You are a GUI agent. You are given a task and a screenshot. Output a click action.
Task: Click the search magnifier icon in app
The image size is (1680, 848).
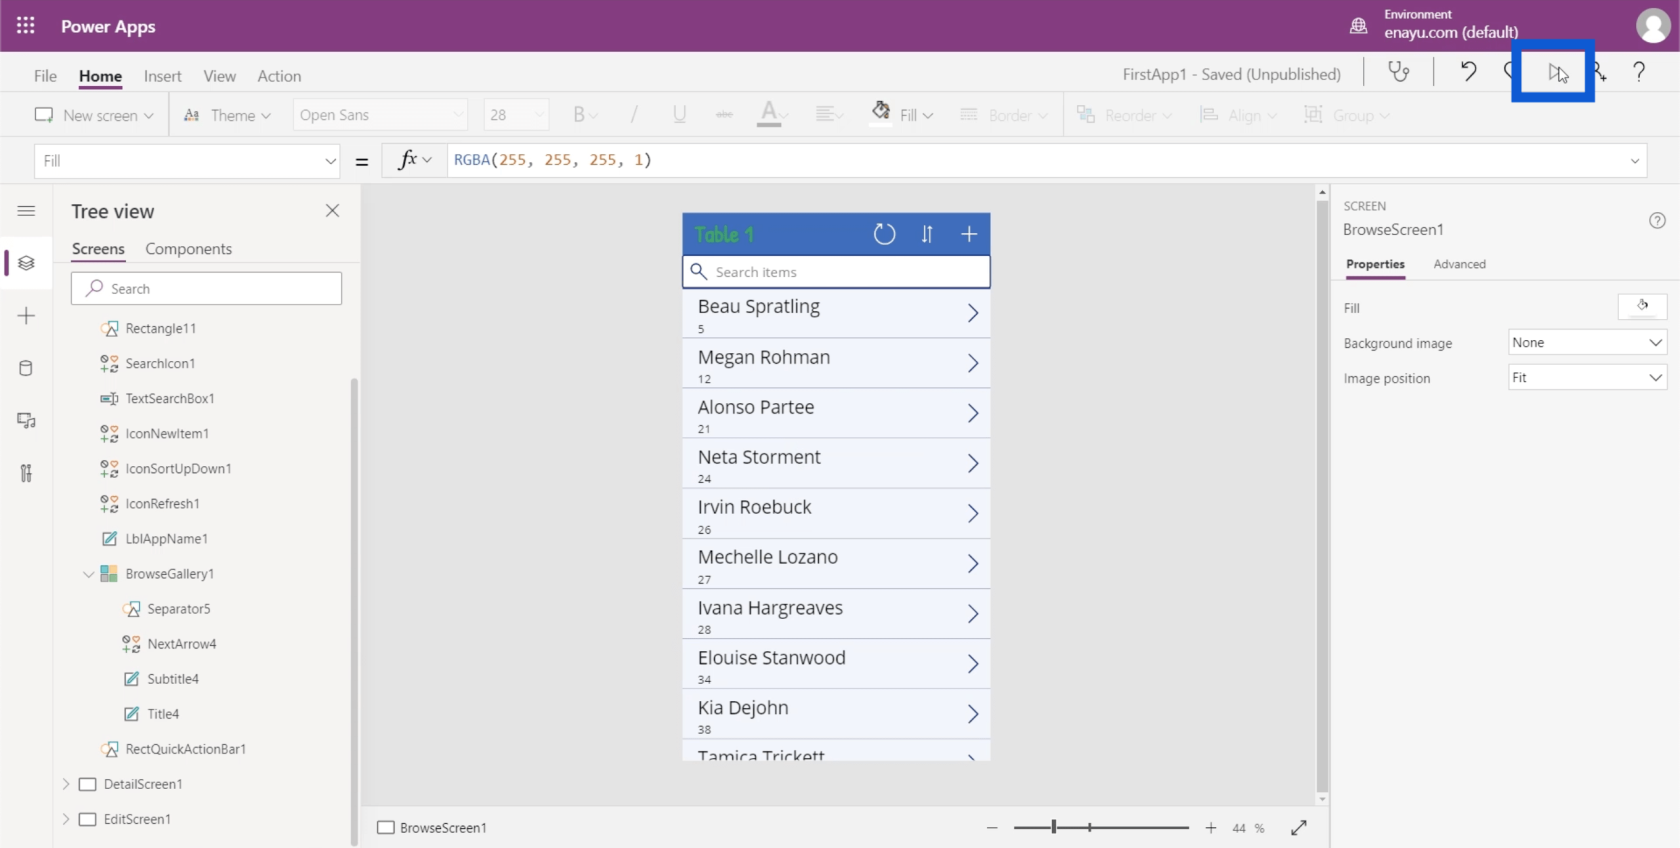(x=699, y=271)
